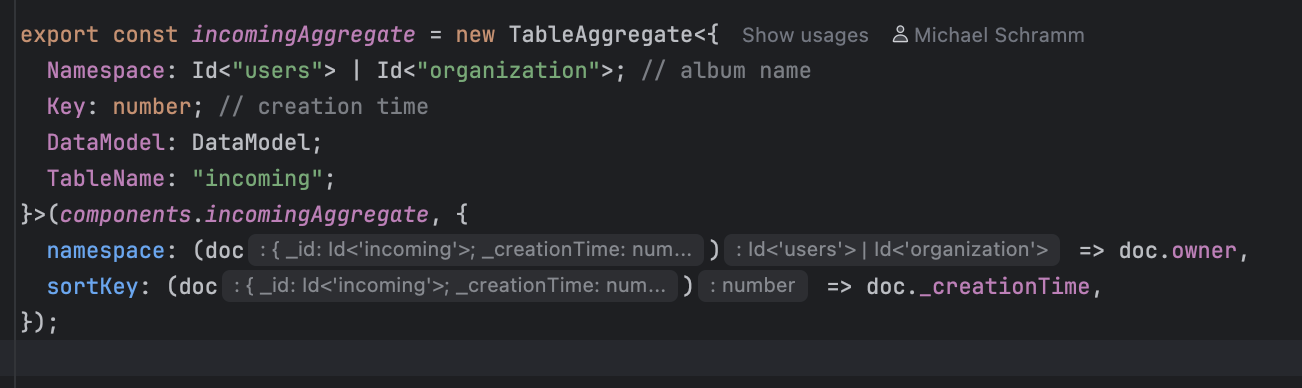Click the Show usages code lens
Image resolution: width=1302 pixels, height=388 pixels.
tap(805, 35)
